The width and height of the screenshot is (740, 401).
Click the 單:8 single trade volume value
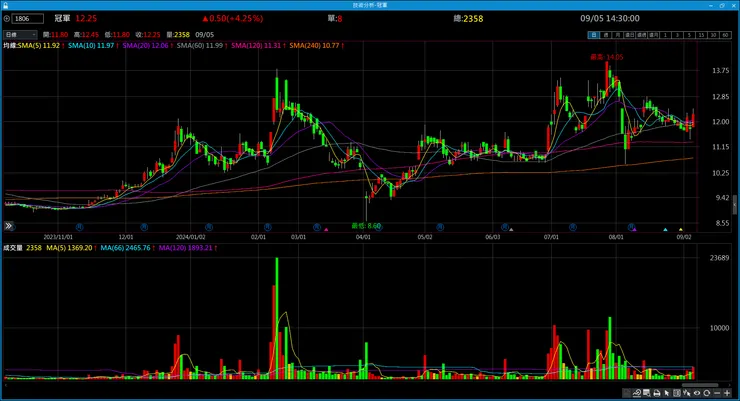point(335,18)
